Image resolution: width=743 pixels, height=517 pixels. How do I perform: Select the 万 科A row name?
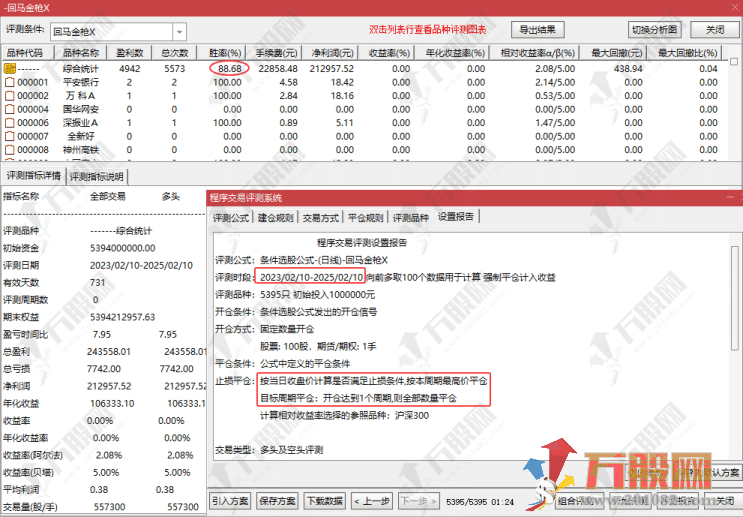click(x=81, y=96)
